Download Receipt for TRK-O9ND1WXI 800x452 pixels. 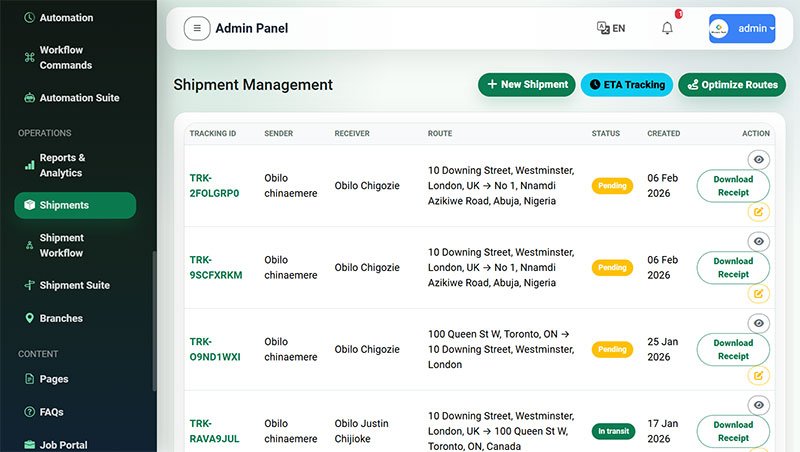point(733,349)
